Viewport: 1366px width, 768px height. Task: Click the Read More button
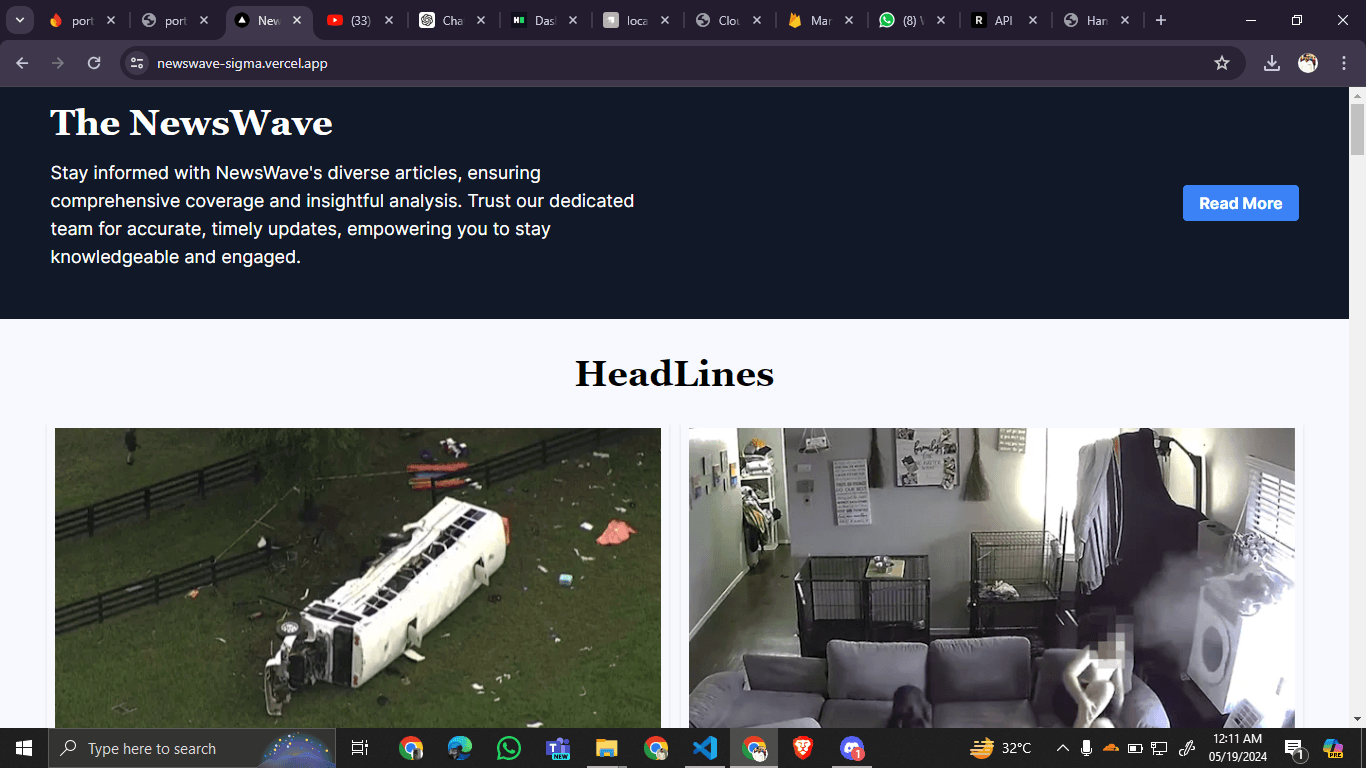pyautogui.click(x=1240, y=203)
